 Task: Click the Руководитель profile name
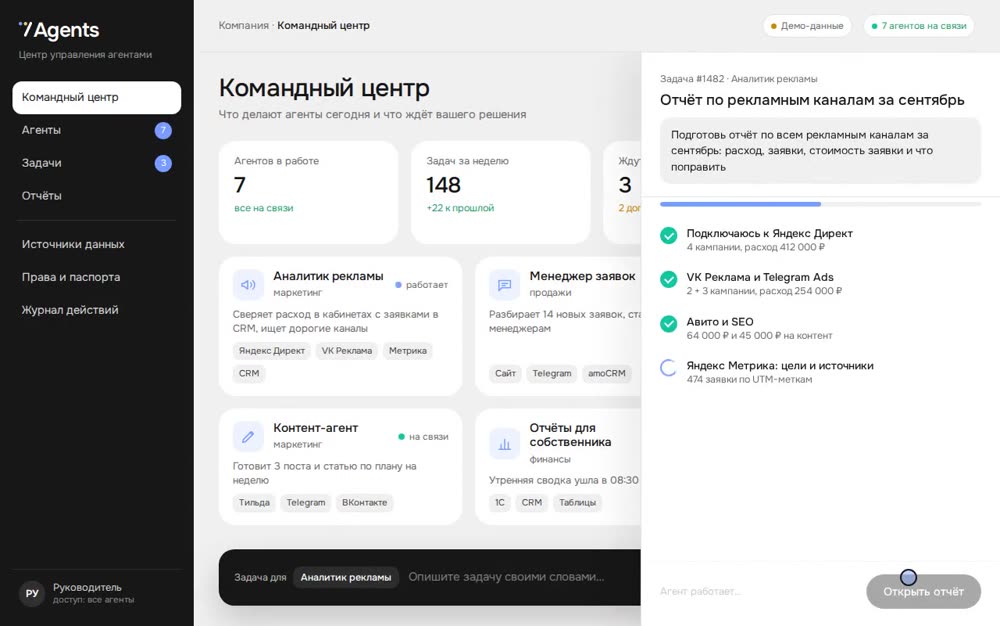click(87, 587)
